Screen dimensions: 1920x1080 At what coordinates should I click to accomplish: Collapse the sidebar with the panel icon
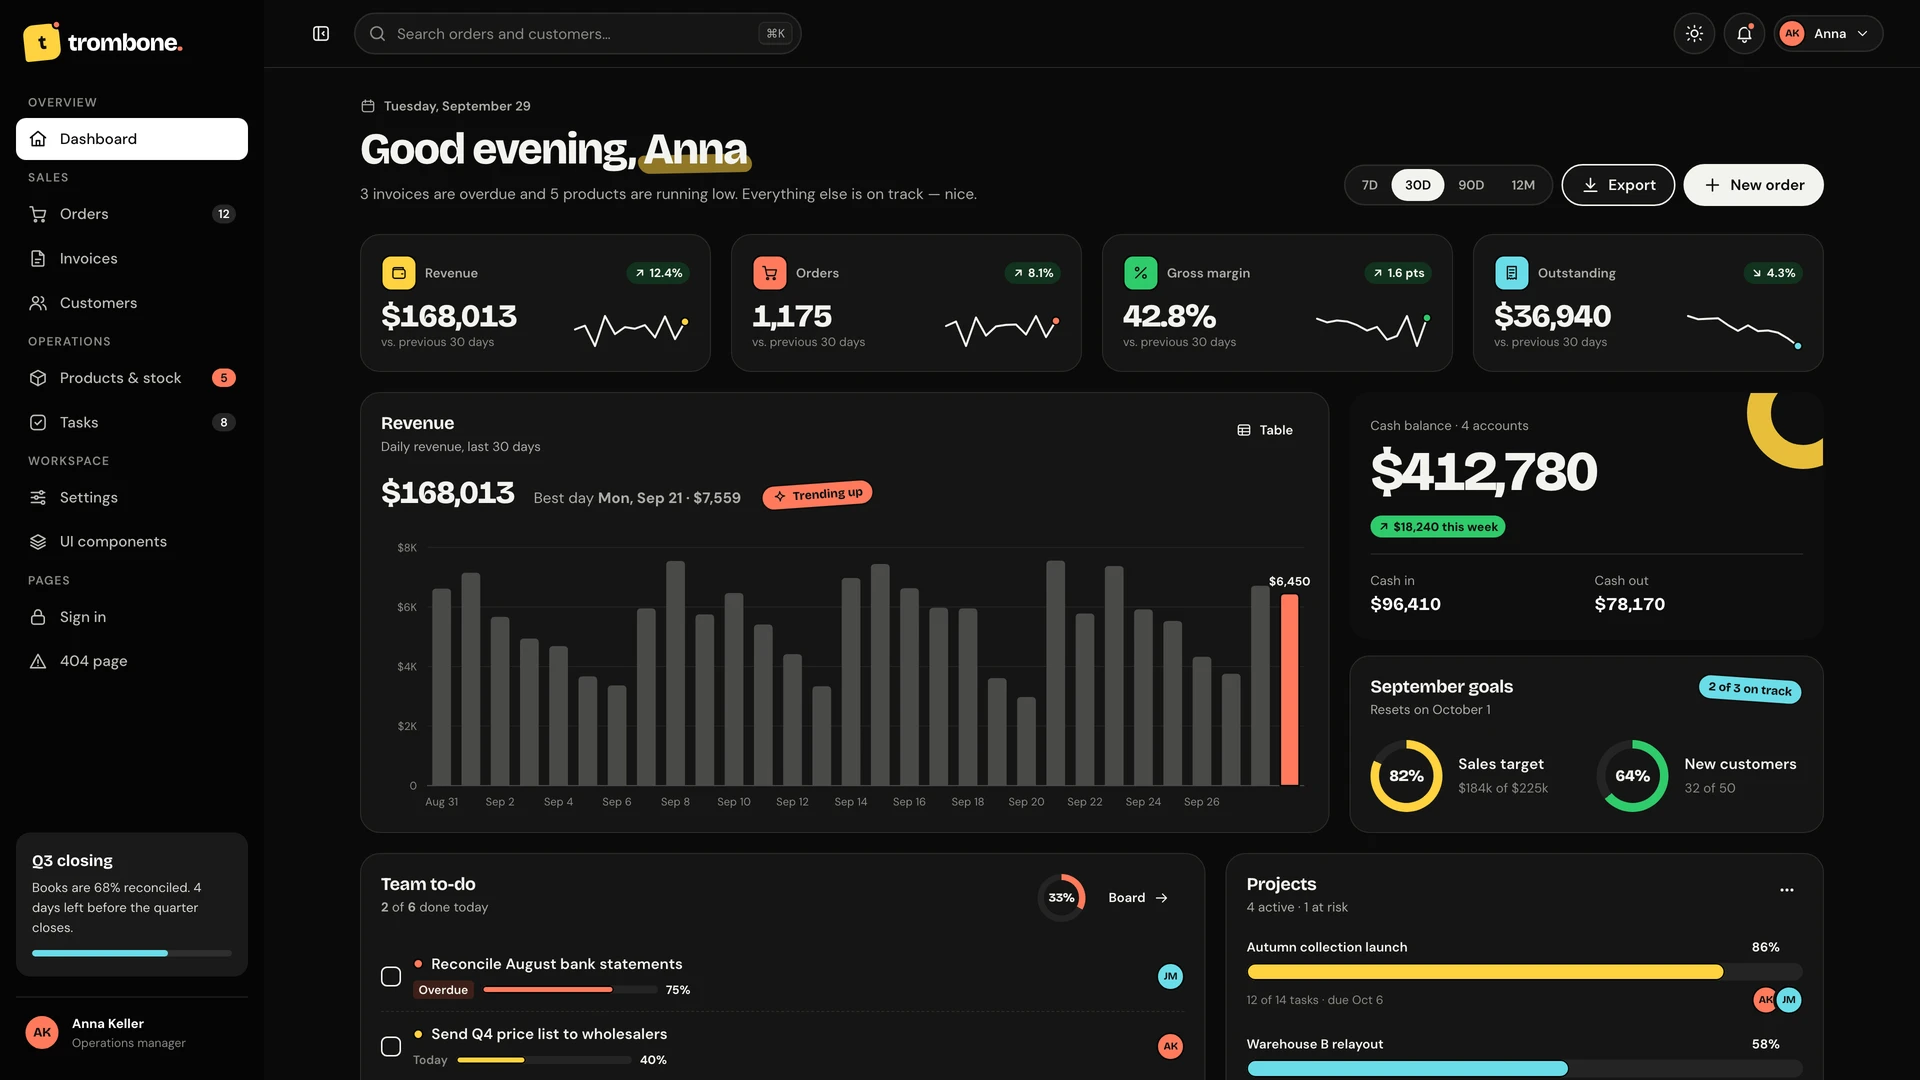321,34
